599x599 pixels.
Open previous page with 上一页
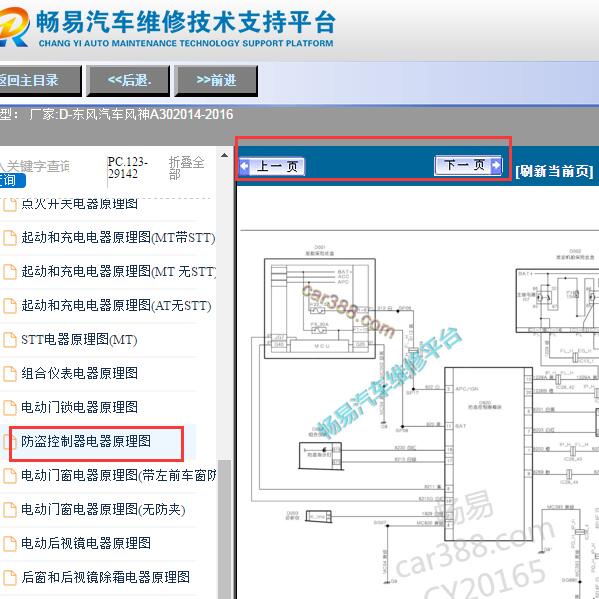[x=272, y=167]
